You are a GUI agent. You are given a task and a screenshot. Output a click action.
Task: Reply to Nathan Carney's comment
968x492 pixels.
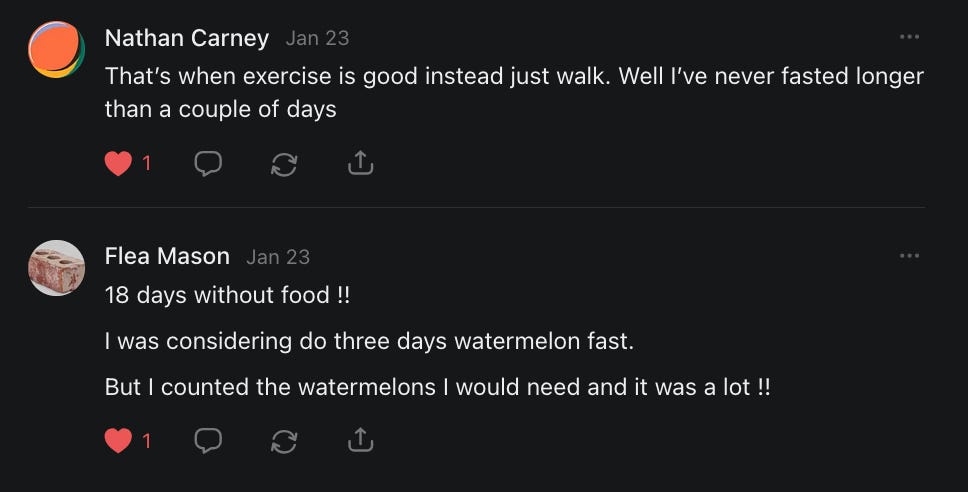click(x=207, y=164)
